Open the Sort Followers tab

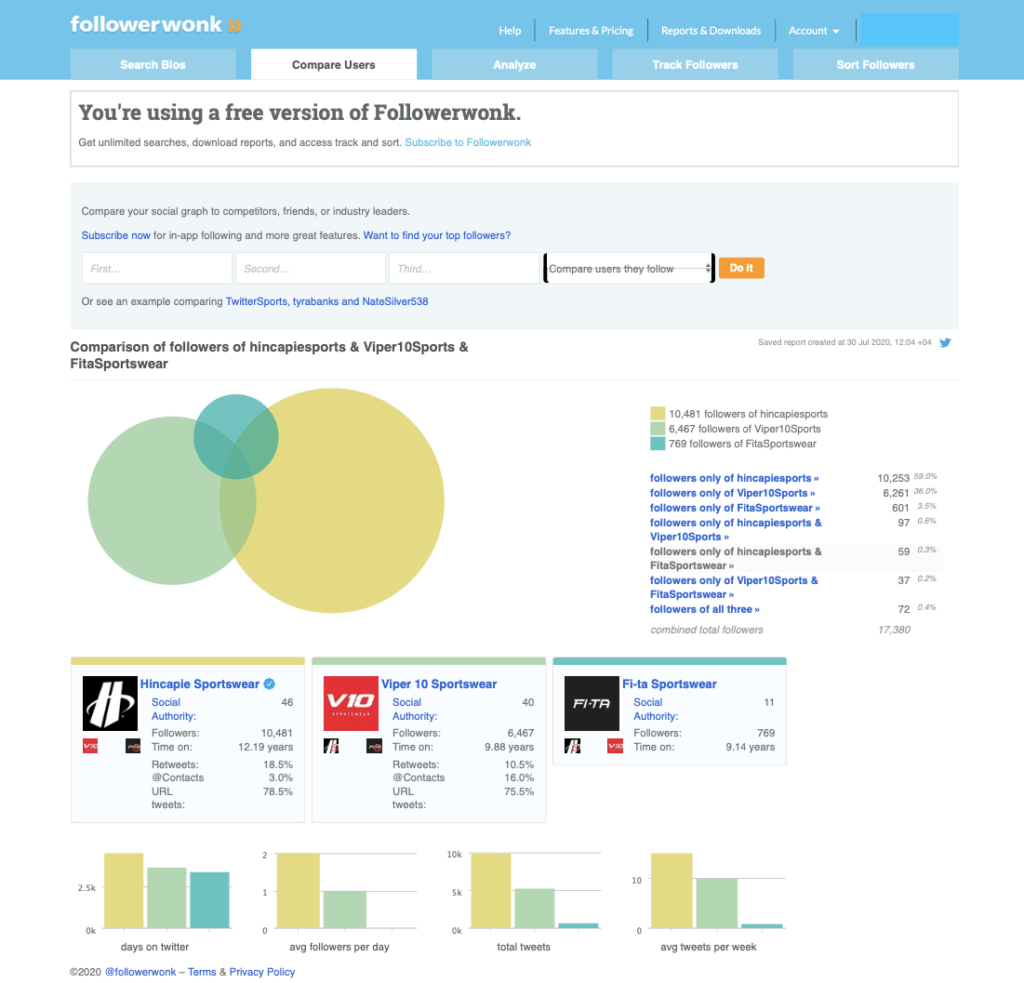pyautogui.click(x=876, y=65)
